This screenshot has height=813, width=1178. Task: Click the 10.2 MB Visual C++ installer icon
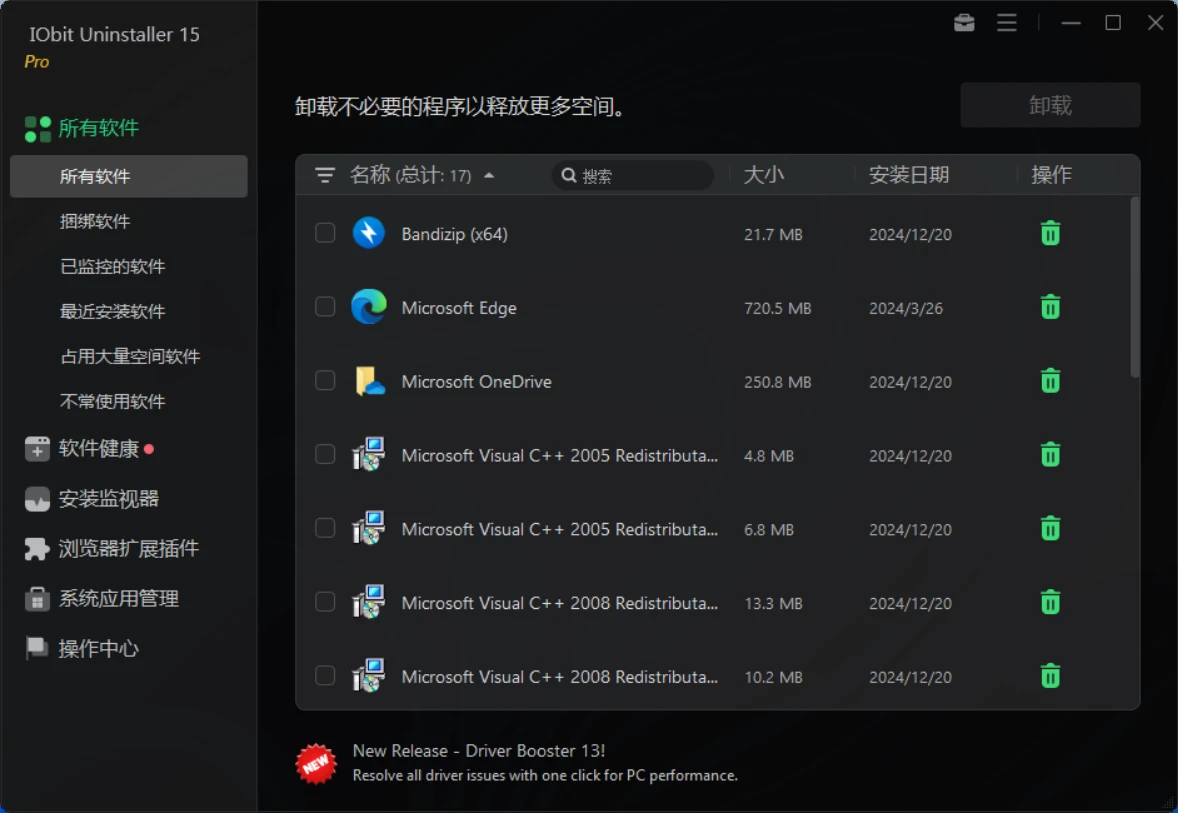pyautogui.click(x=369, y=675)
